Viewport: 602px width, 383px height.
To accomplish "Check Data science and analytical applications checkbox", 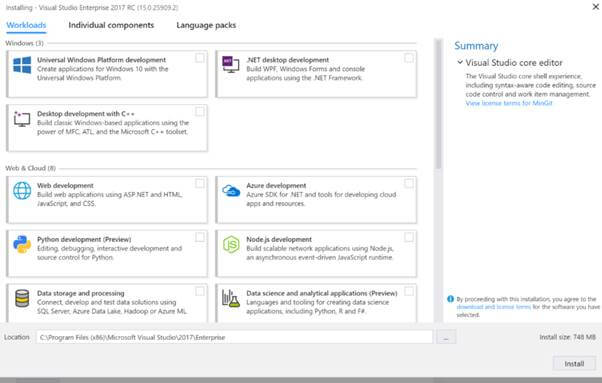I will coord(409,291).
